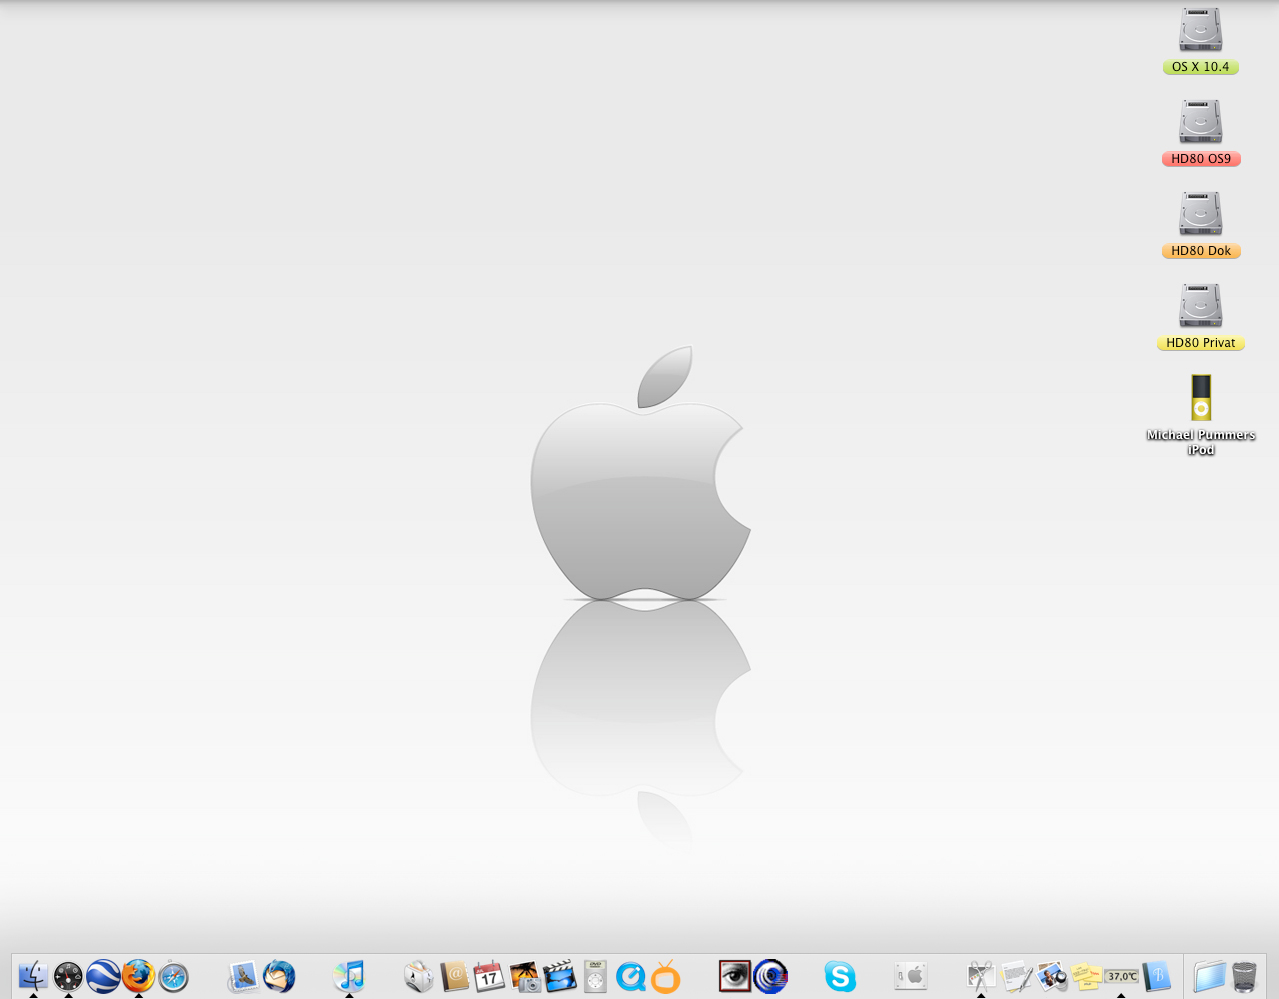Open Safari compass icon
The image size is (1279, 999).
[173, 976]
